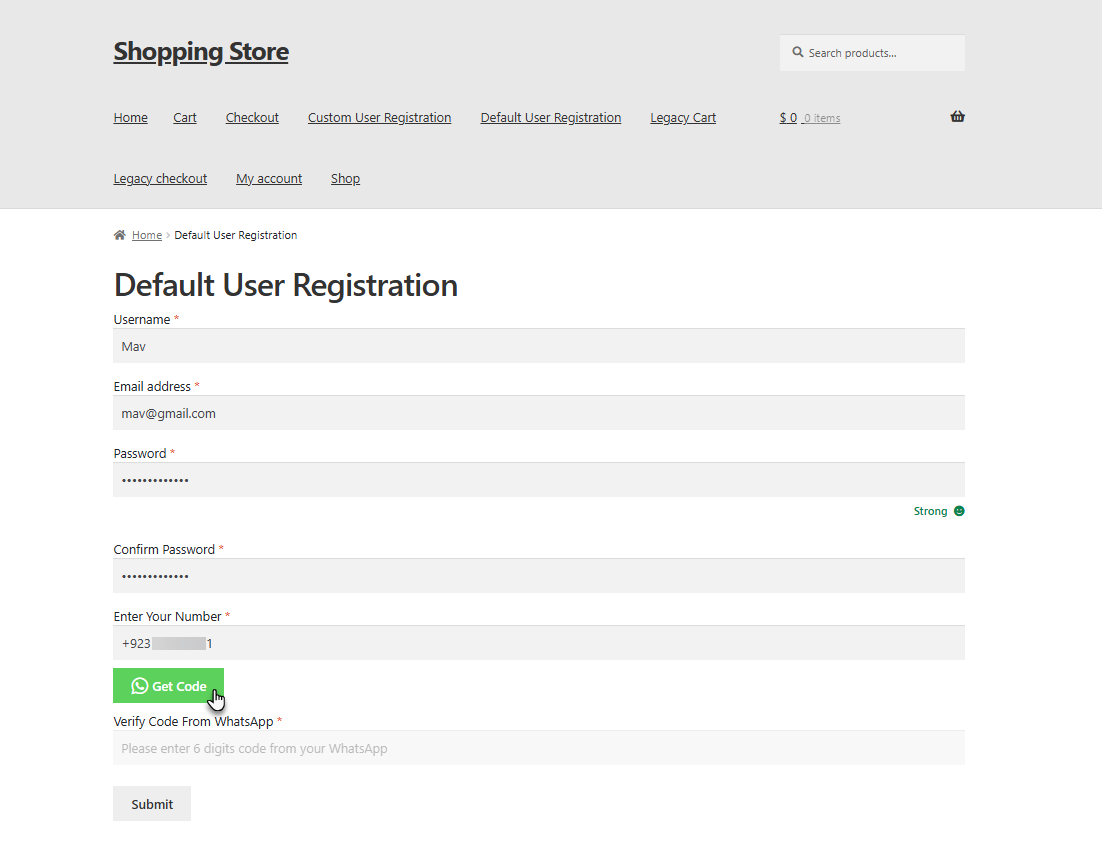This screenshot has width=1102, height=853.
Task: Click the WhatsApp icon on Get Code button
Action: click(x=136, y=685)
